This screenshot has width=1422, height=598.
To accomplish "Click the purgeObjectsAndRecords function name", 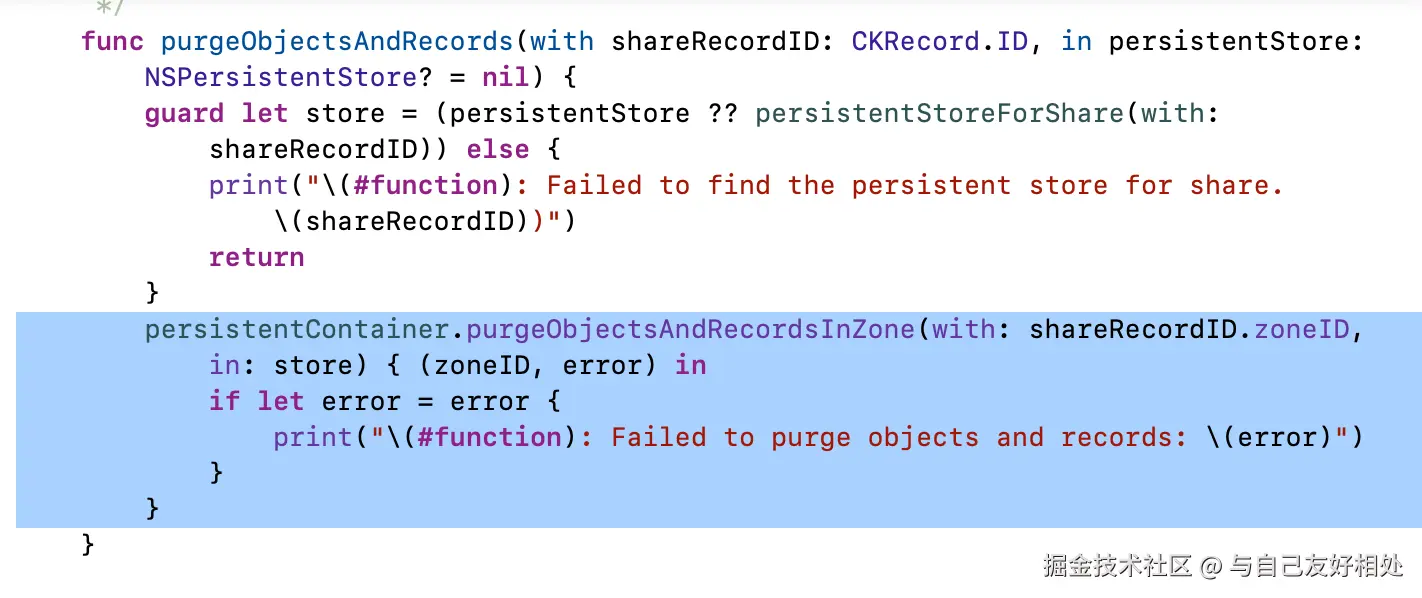I will tap(336, 42).
